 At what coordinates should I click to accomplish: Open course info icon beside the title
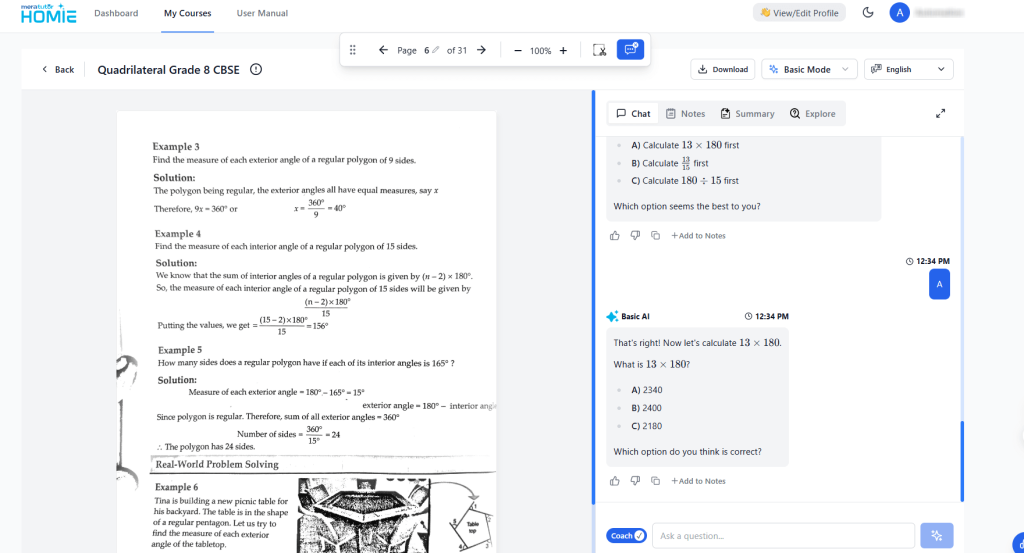coord(256,69)
